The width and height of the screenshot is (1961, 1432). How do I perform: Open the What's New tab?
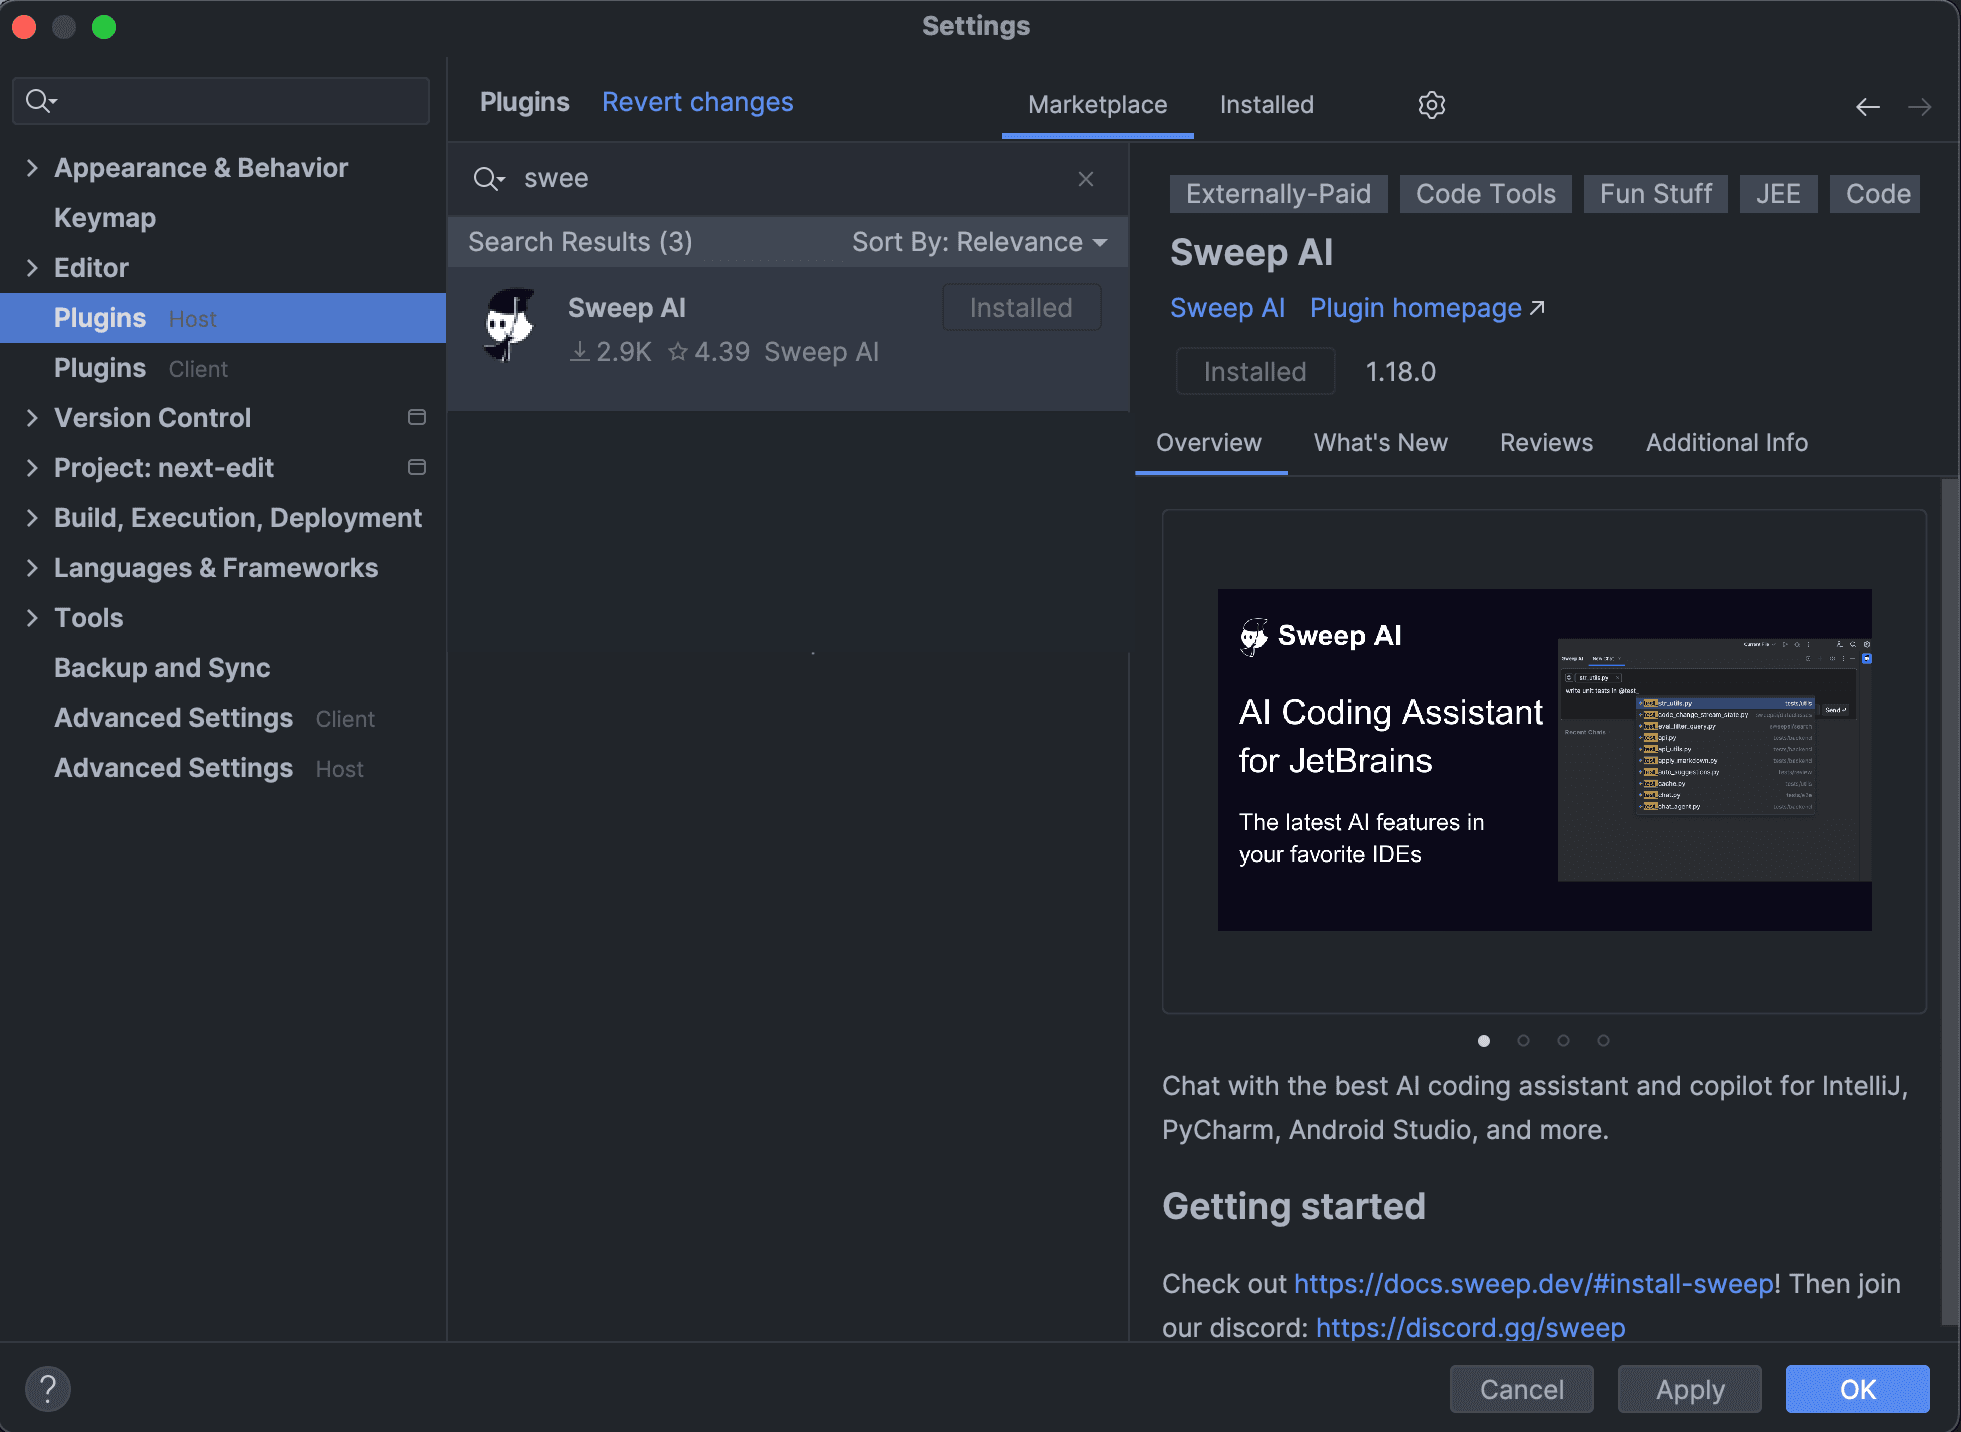pos(1380,443)
